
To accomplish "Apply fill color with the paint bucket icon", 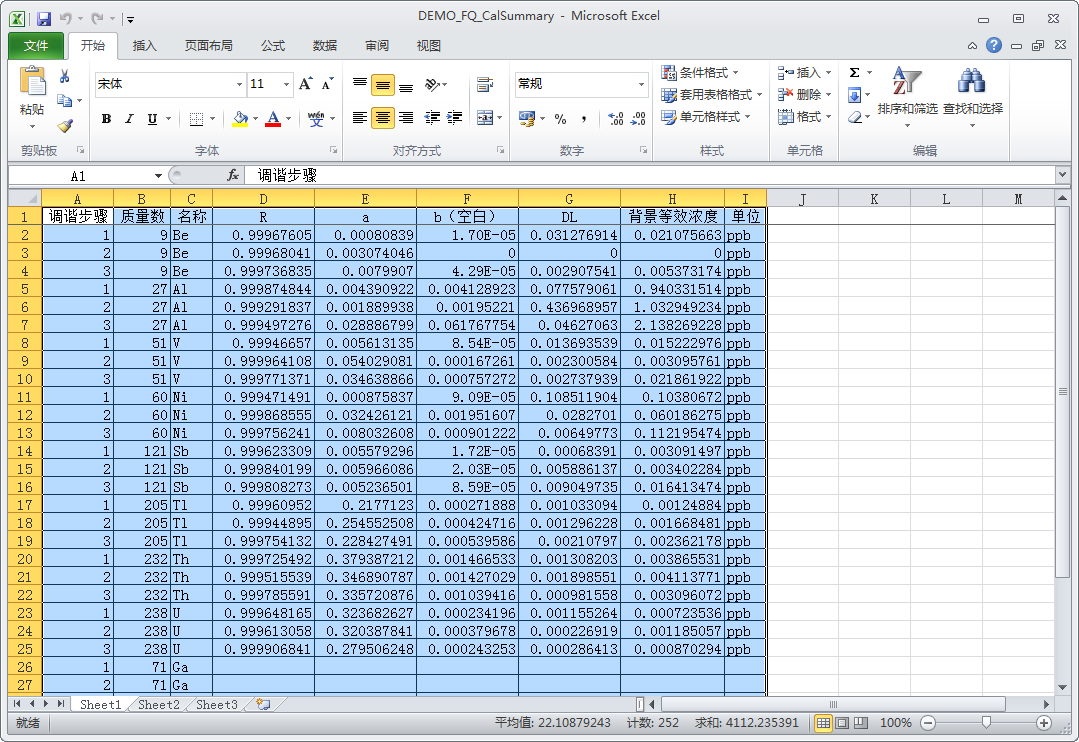I will pos(240,119).
